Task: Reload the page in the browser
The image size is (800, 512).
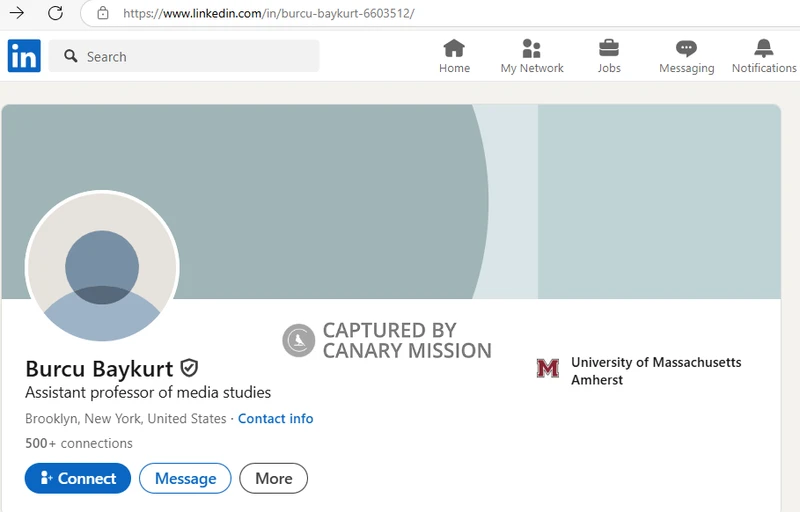Action: [56, 13]
